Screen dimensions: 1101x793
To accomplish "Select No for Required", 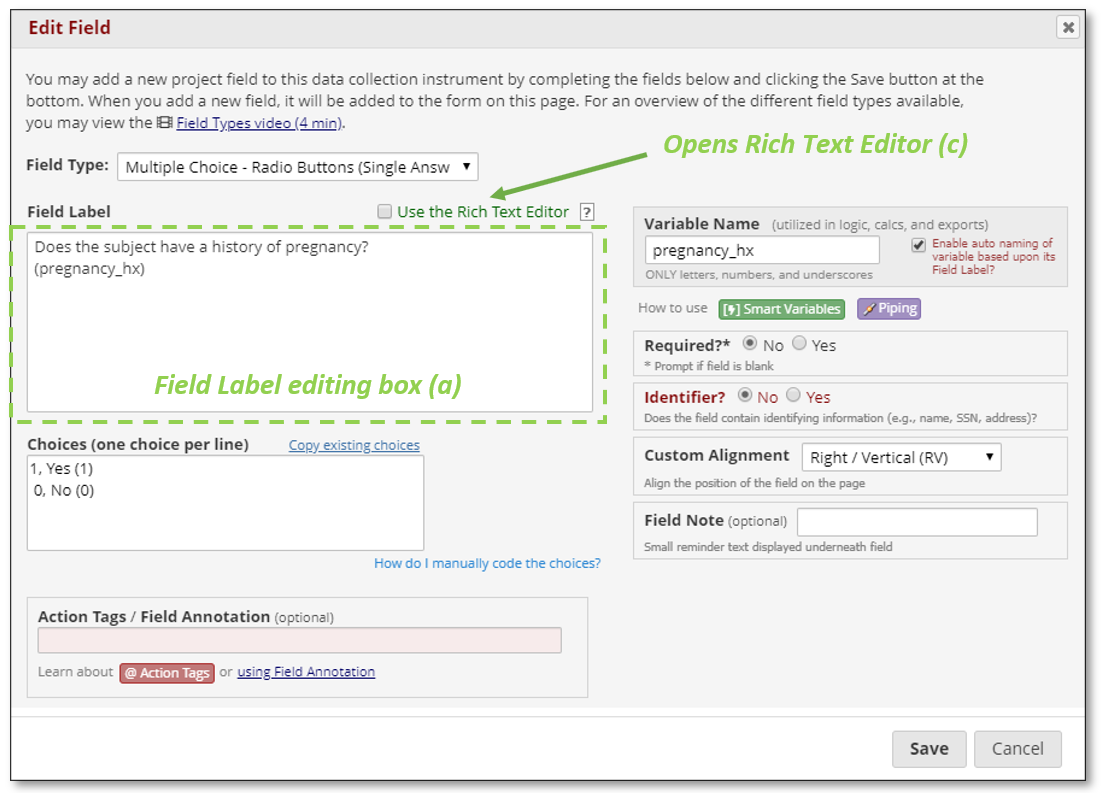I will coord(750,343).
